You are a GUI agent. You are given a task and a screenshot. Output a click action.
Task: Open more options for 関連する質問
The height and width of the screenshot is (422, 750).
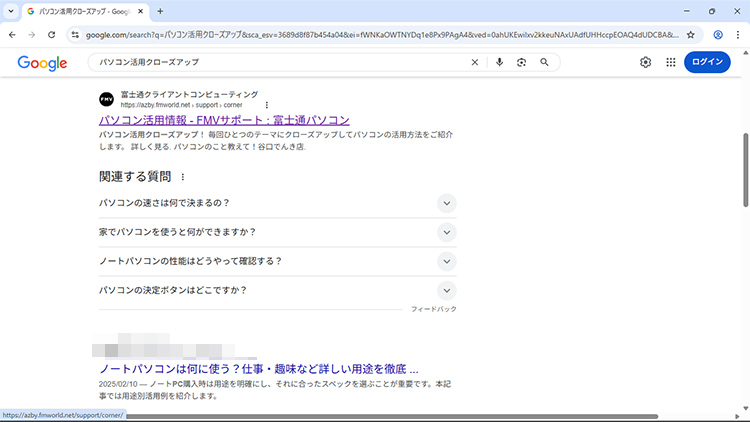[182, 177]
